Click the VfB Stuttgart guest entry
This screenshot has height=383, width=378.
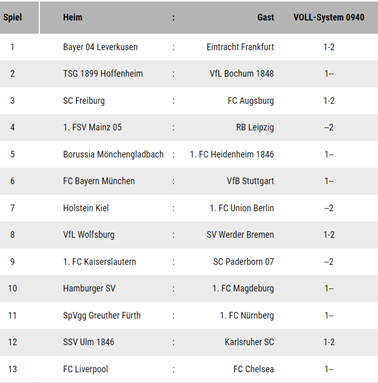point(250,181)
